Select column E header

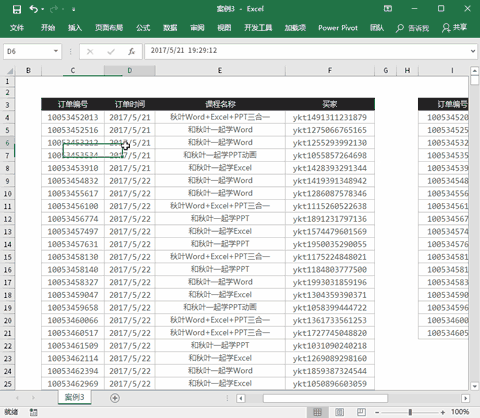220,70
